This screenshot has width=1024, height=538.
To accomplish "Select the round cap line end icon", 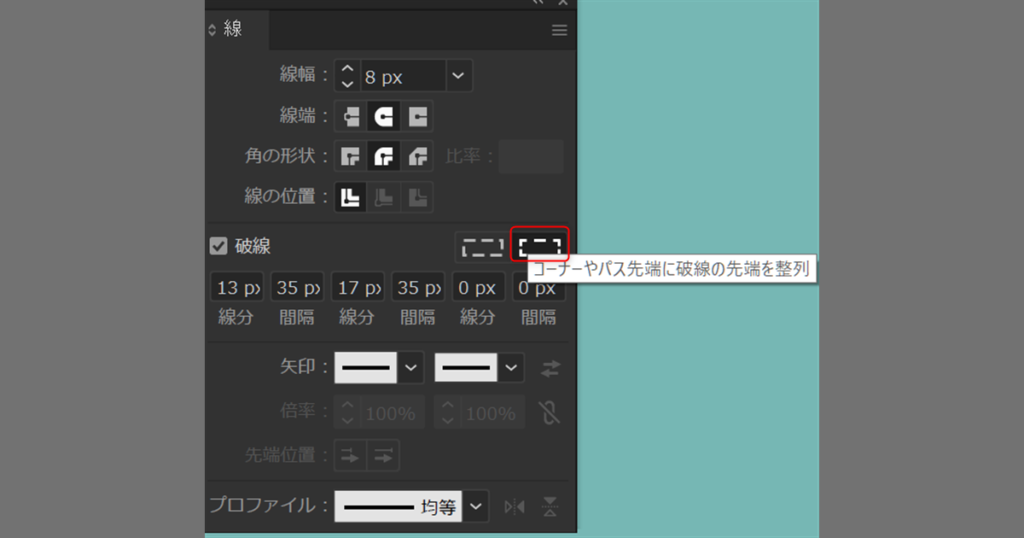I will pyautogui.click(x=384, y=116).
